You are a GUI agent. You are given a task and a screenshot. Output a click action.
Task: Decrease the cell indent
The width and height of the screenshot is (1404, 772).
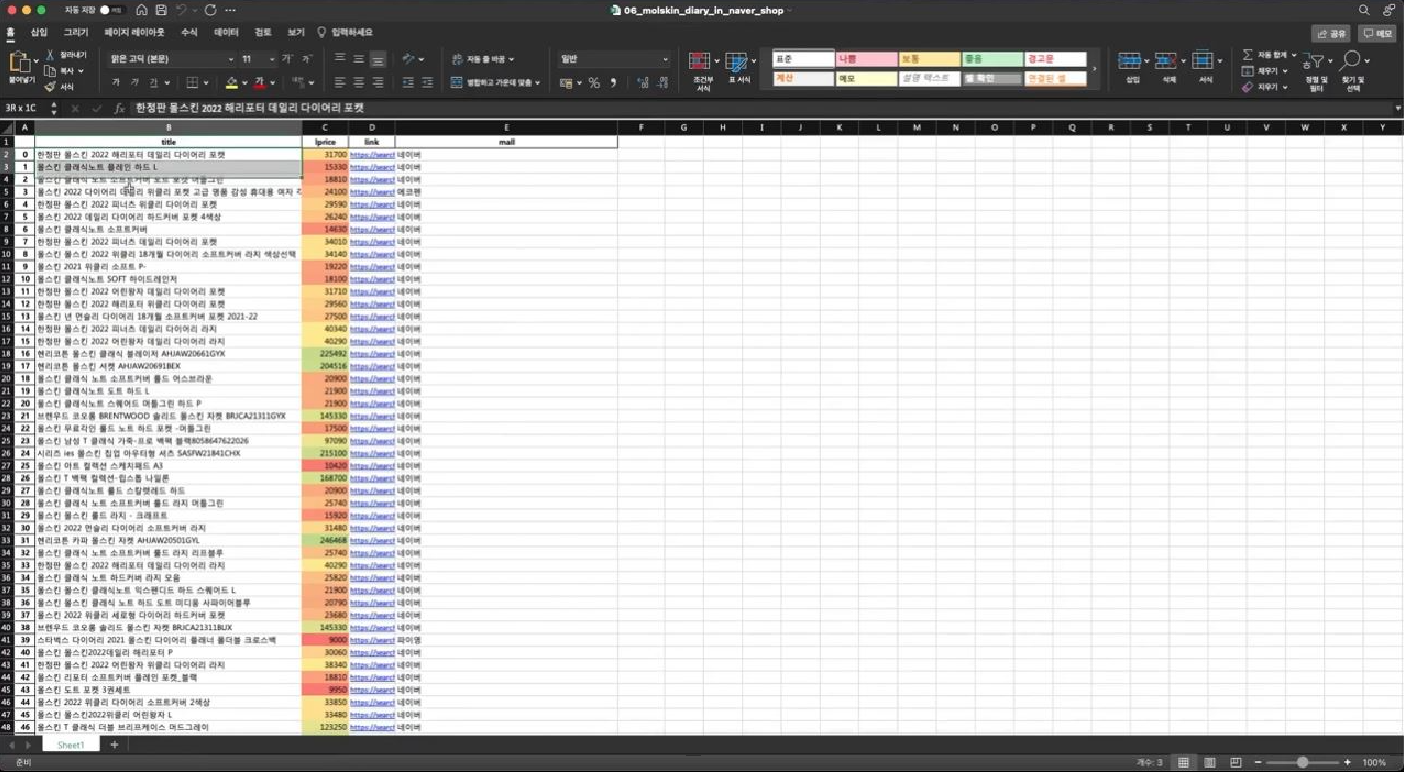[x=407, y=83]
